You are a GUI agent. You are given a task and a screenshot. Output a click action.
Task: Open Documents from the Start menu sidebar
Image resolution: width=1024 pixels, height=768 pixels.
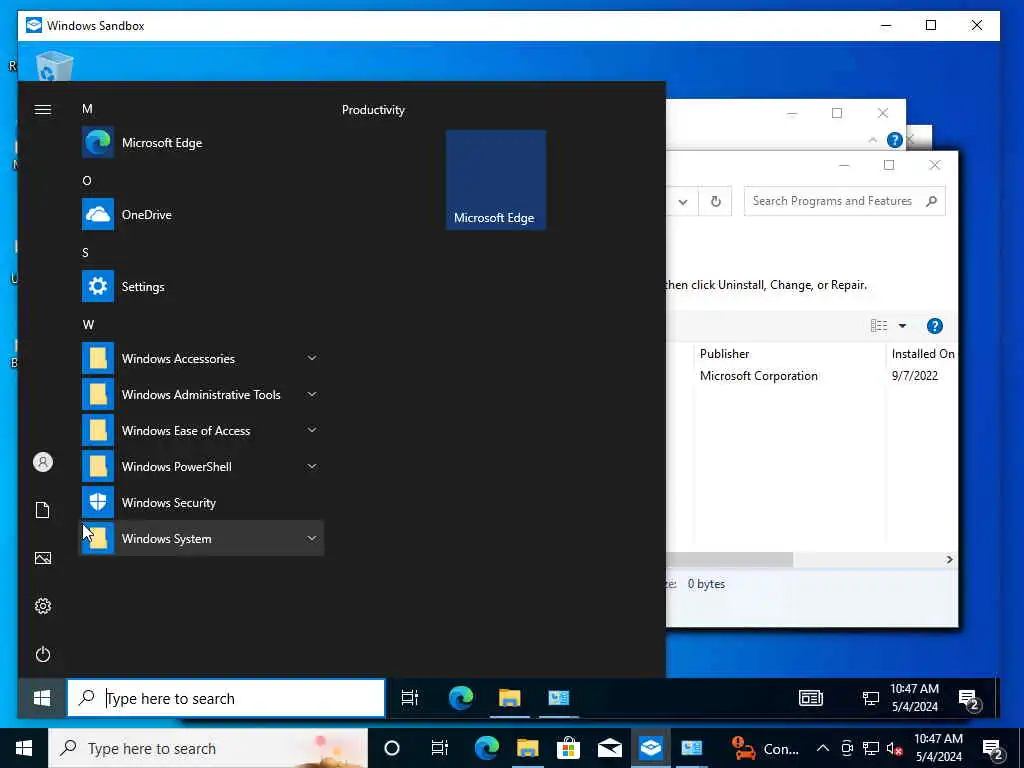[42, 510]
